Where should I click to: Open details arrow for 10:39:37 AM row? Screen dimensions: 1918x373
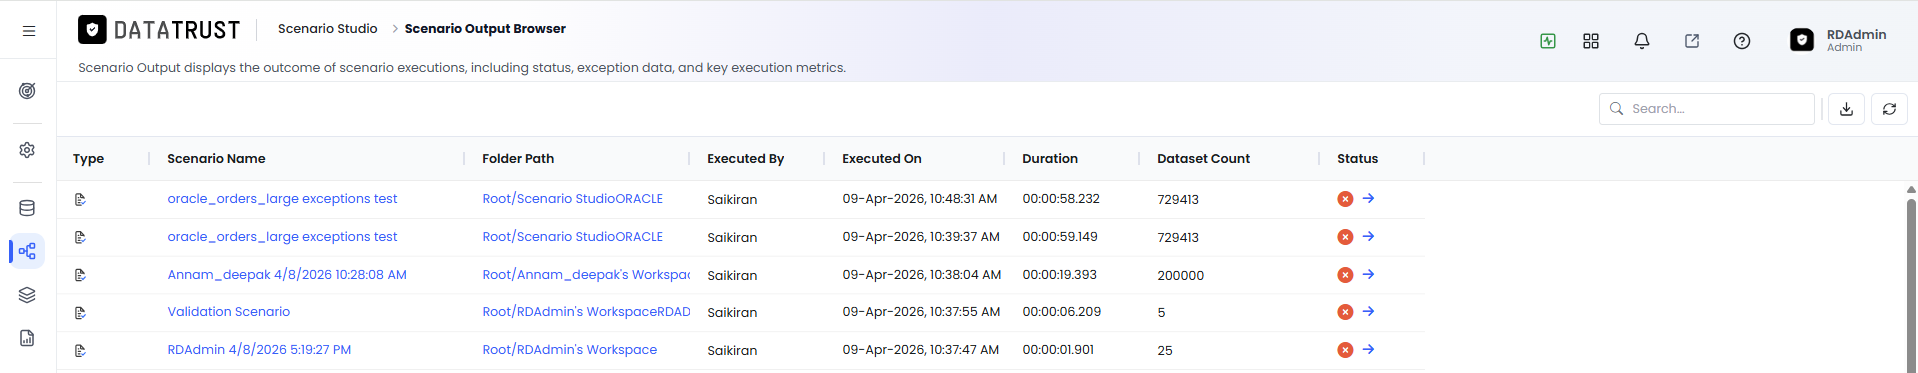point(1368,237)
